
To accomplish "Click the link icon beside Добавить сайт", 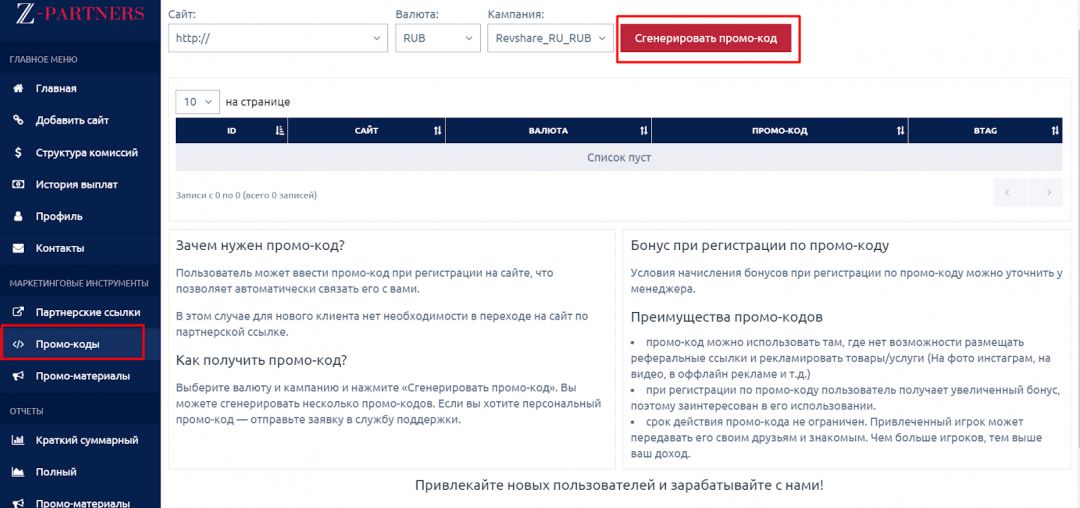I will coord(19,120).
